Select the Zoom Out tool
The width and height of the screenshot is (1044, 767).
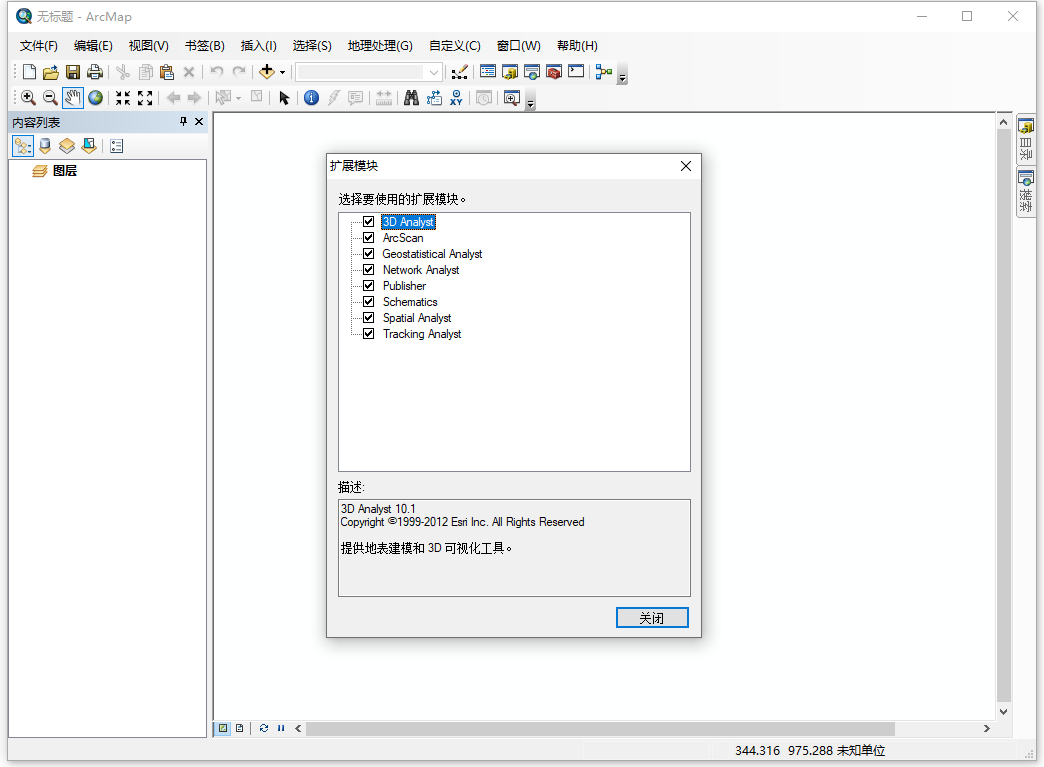(x=50, y=98)
